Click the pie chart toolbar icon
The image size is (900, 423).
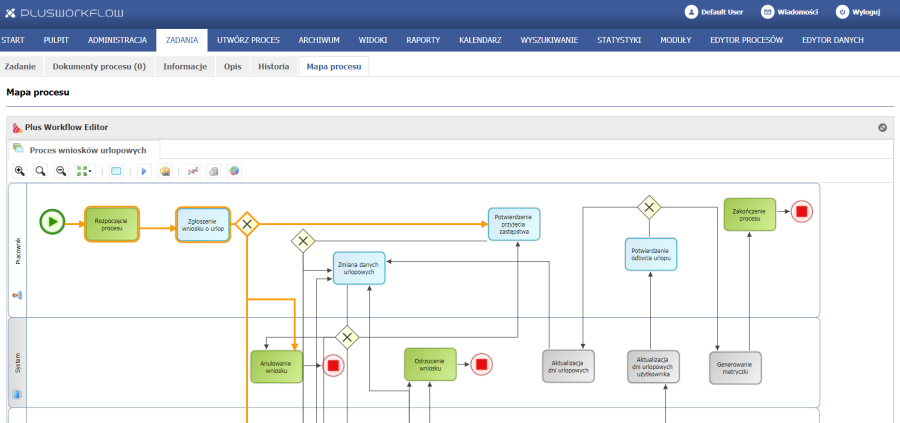click(234, 171)
